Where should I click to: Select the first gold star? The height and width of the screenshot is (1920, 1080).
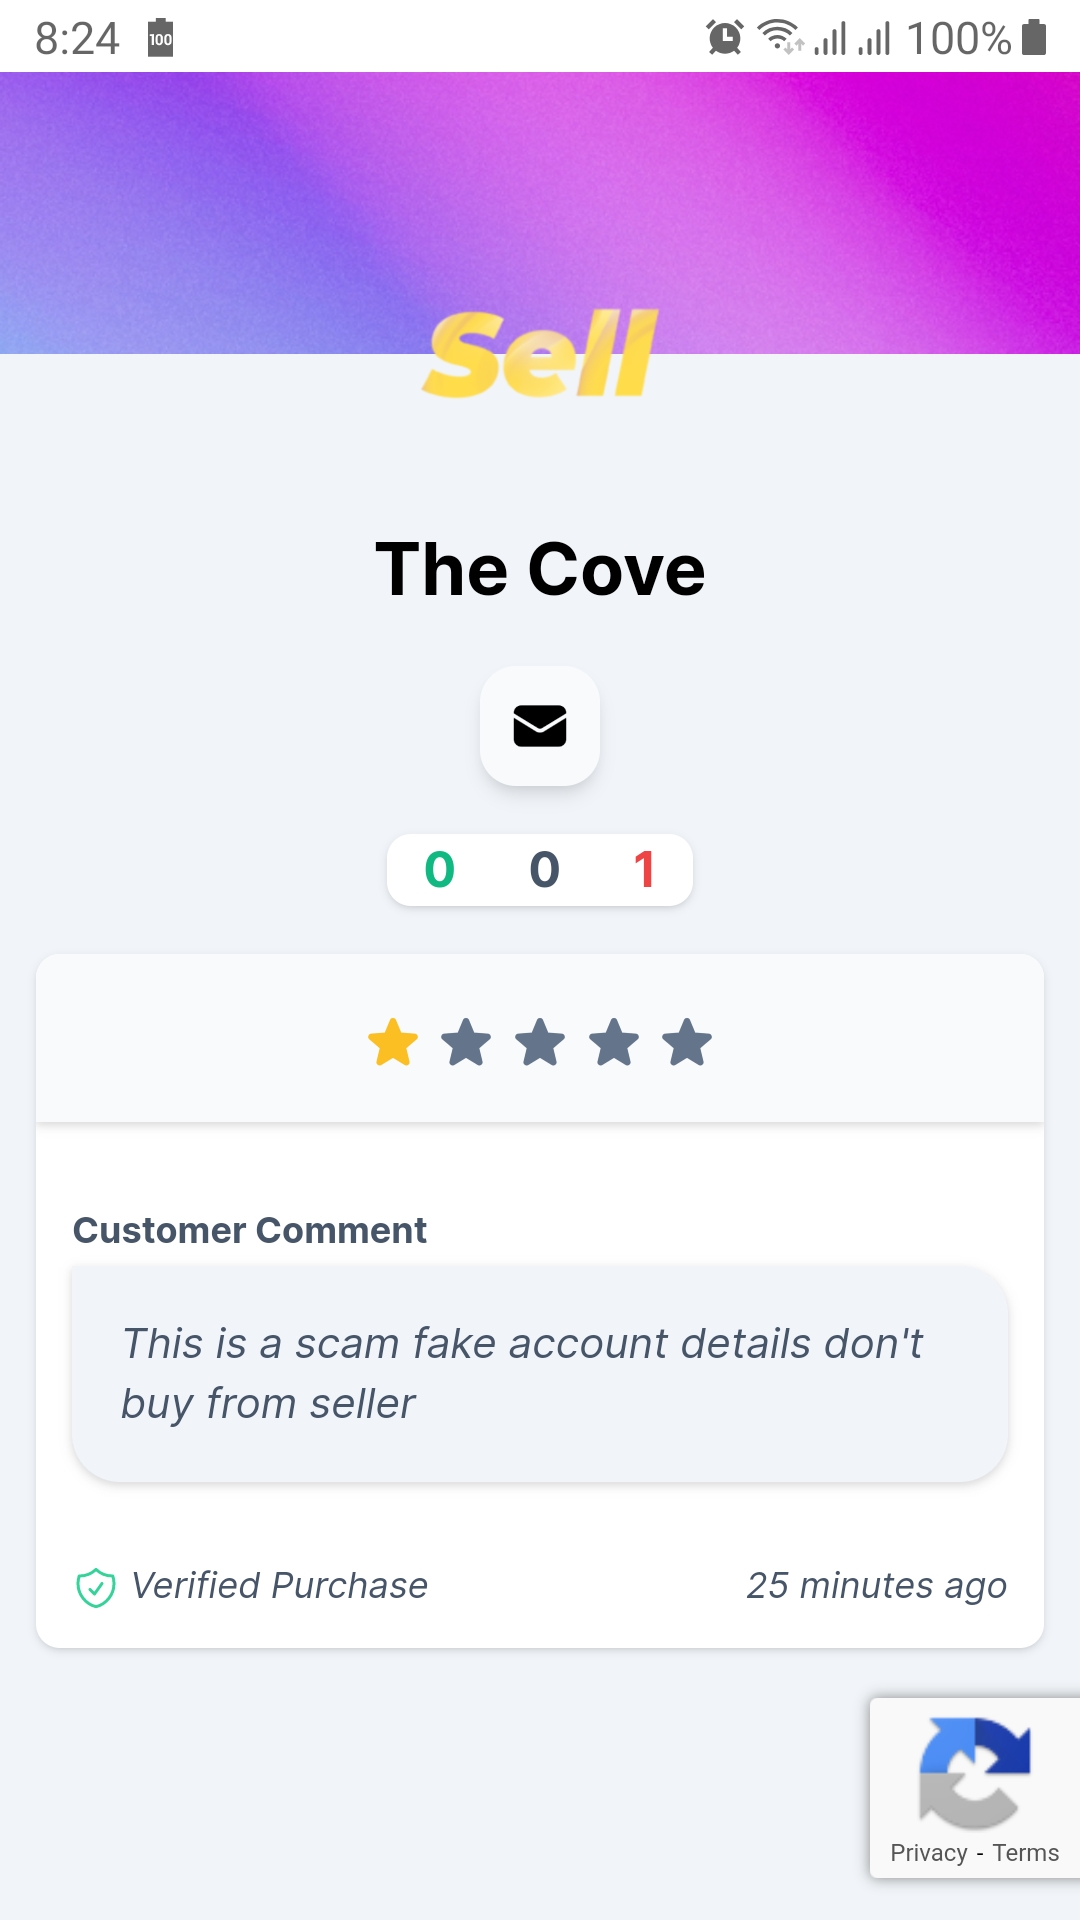point(393,1042)
